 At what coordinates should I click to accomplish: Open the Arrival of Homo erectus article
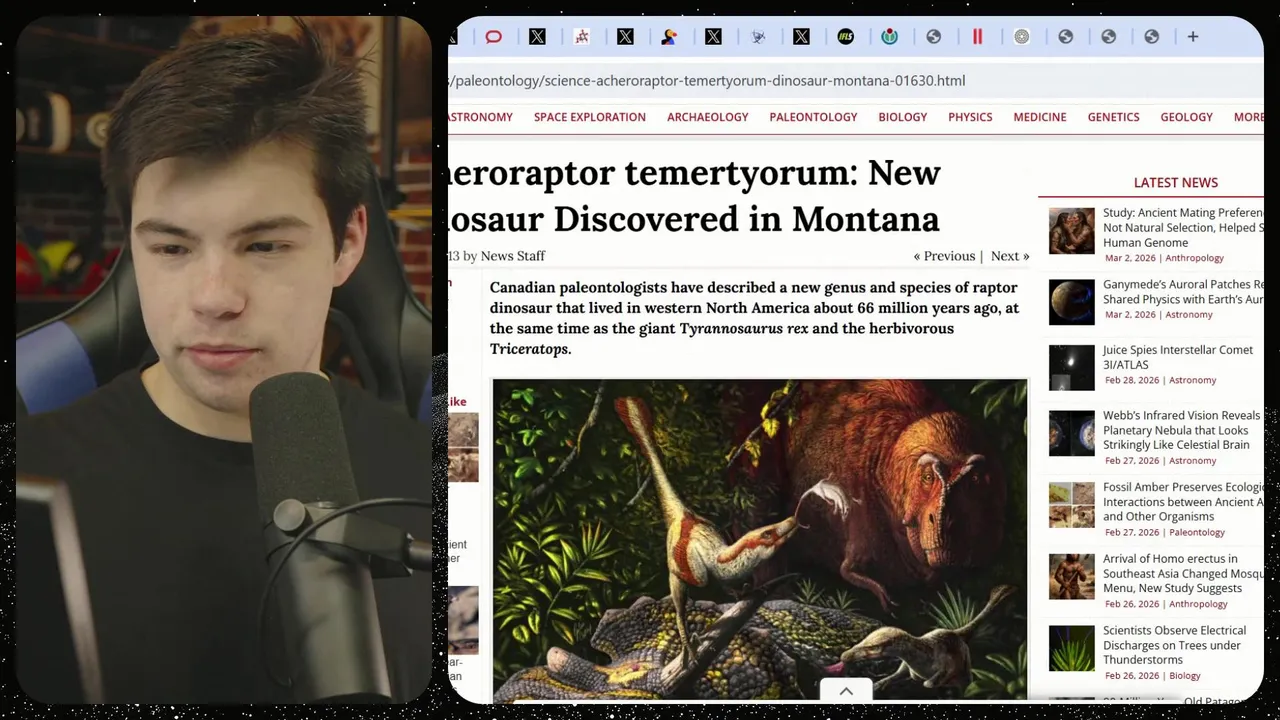click(1183, 573)
